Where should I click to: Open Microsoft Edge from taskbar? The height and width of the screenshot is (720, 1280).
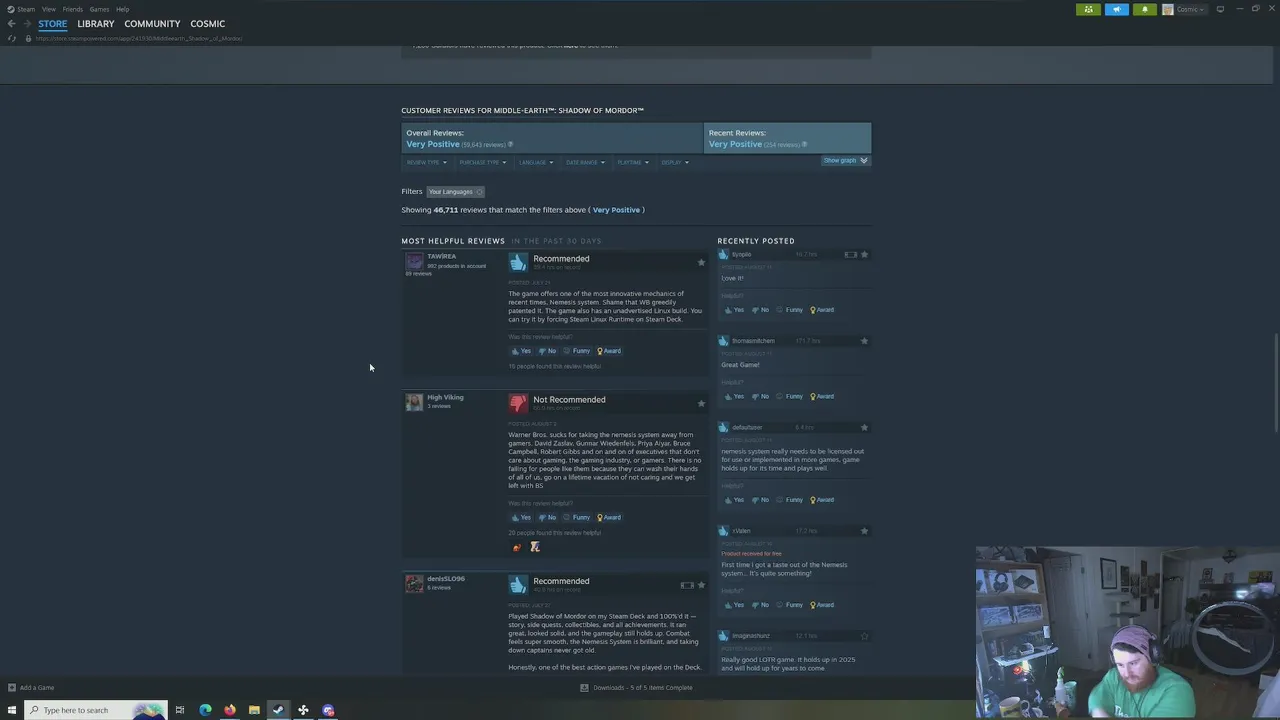[205, 710]
